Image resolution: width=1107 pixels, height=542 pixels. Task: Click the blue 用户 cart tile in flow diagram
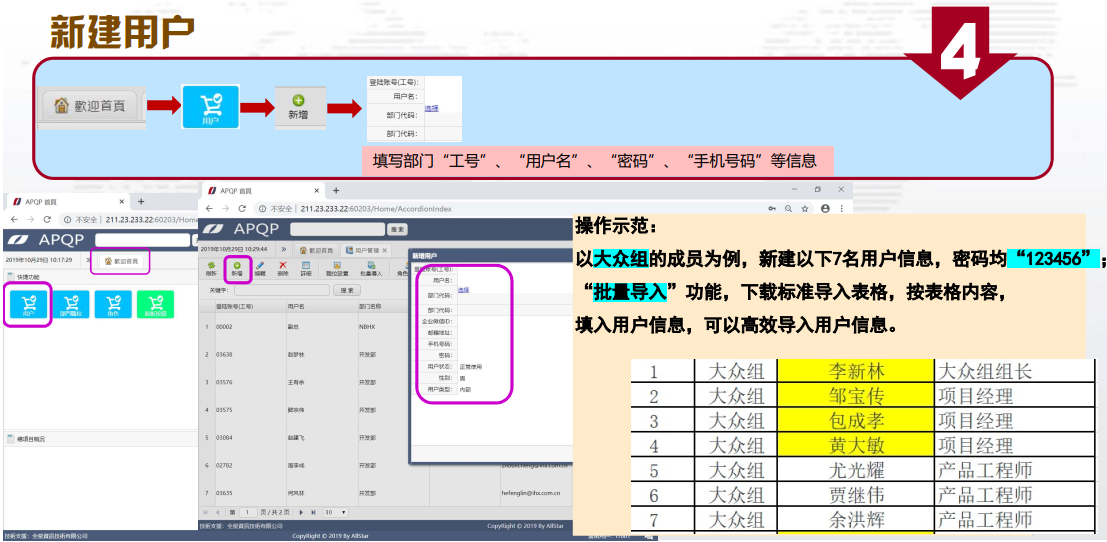click(x=210, y=107)
